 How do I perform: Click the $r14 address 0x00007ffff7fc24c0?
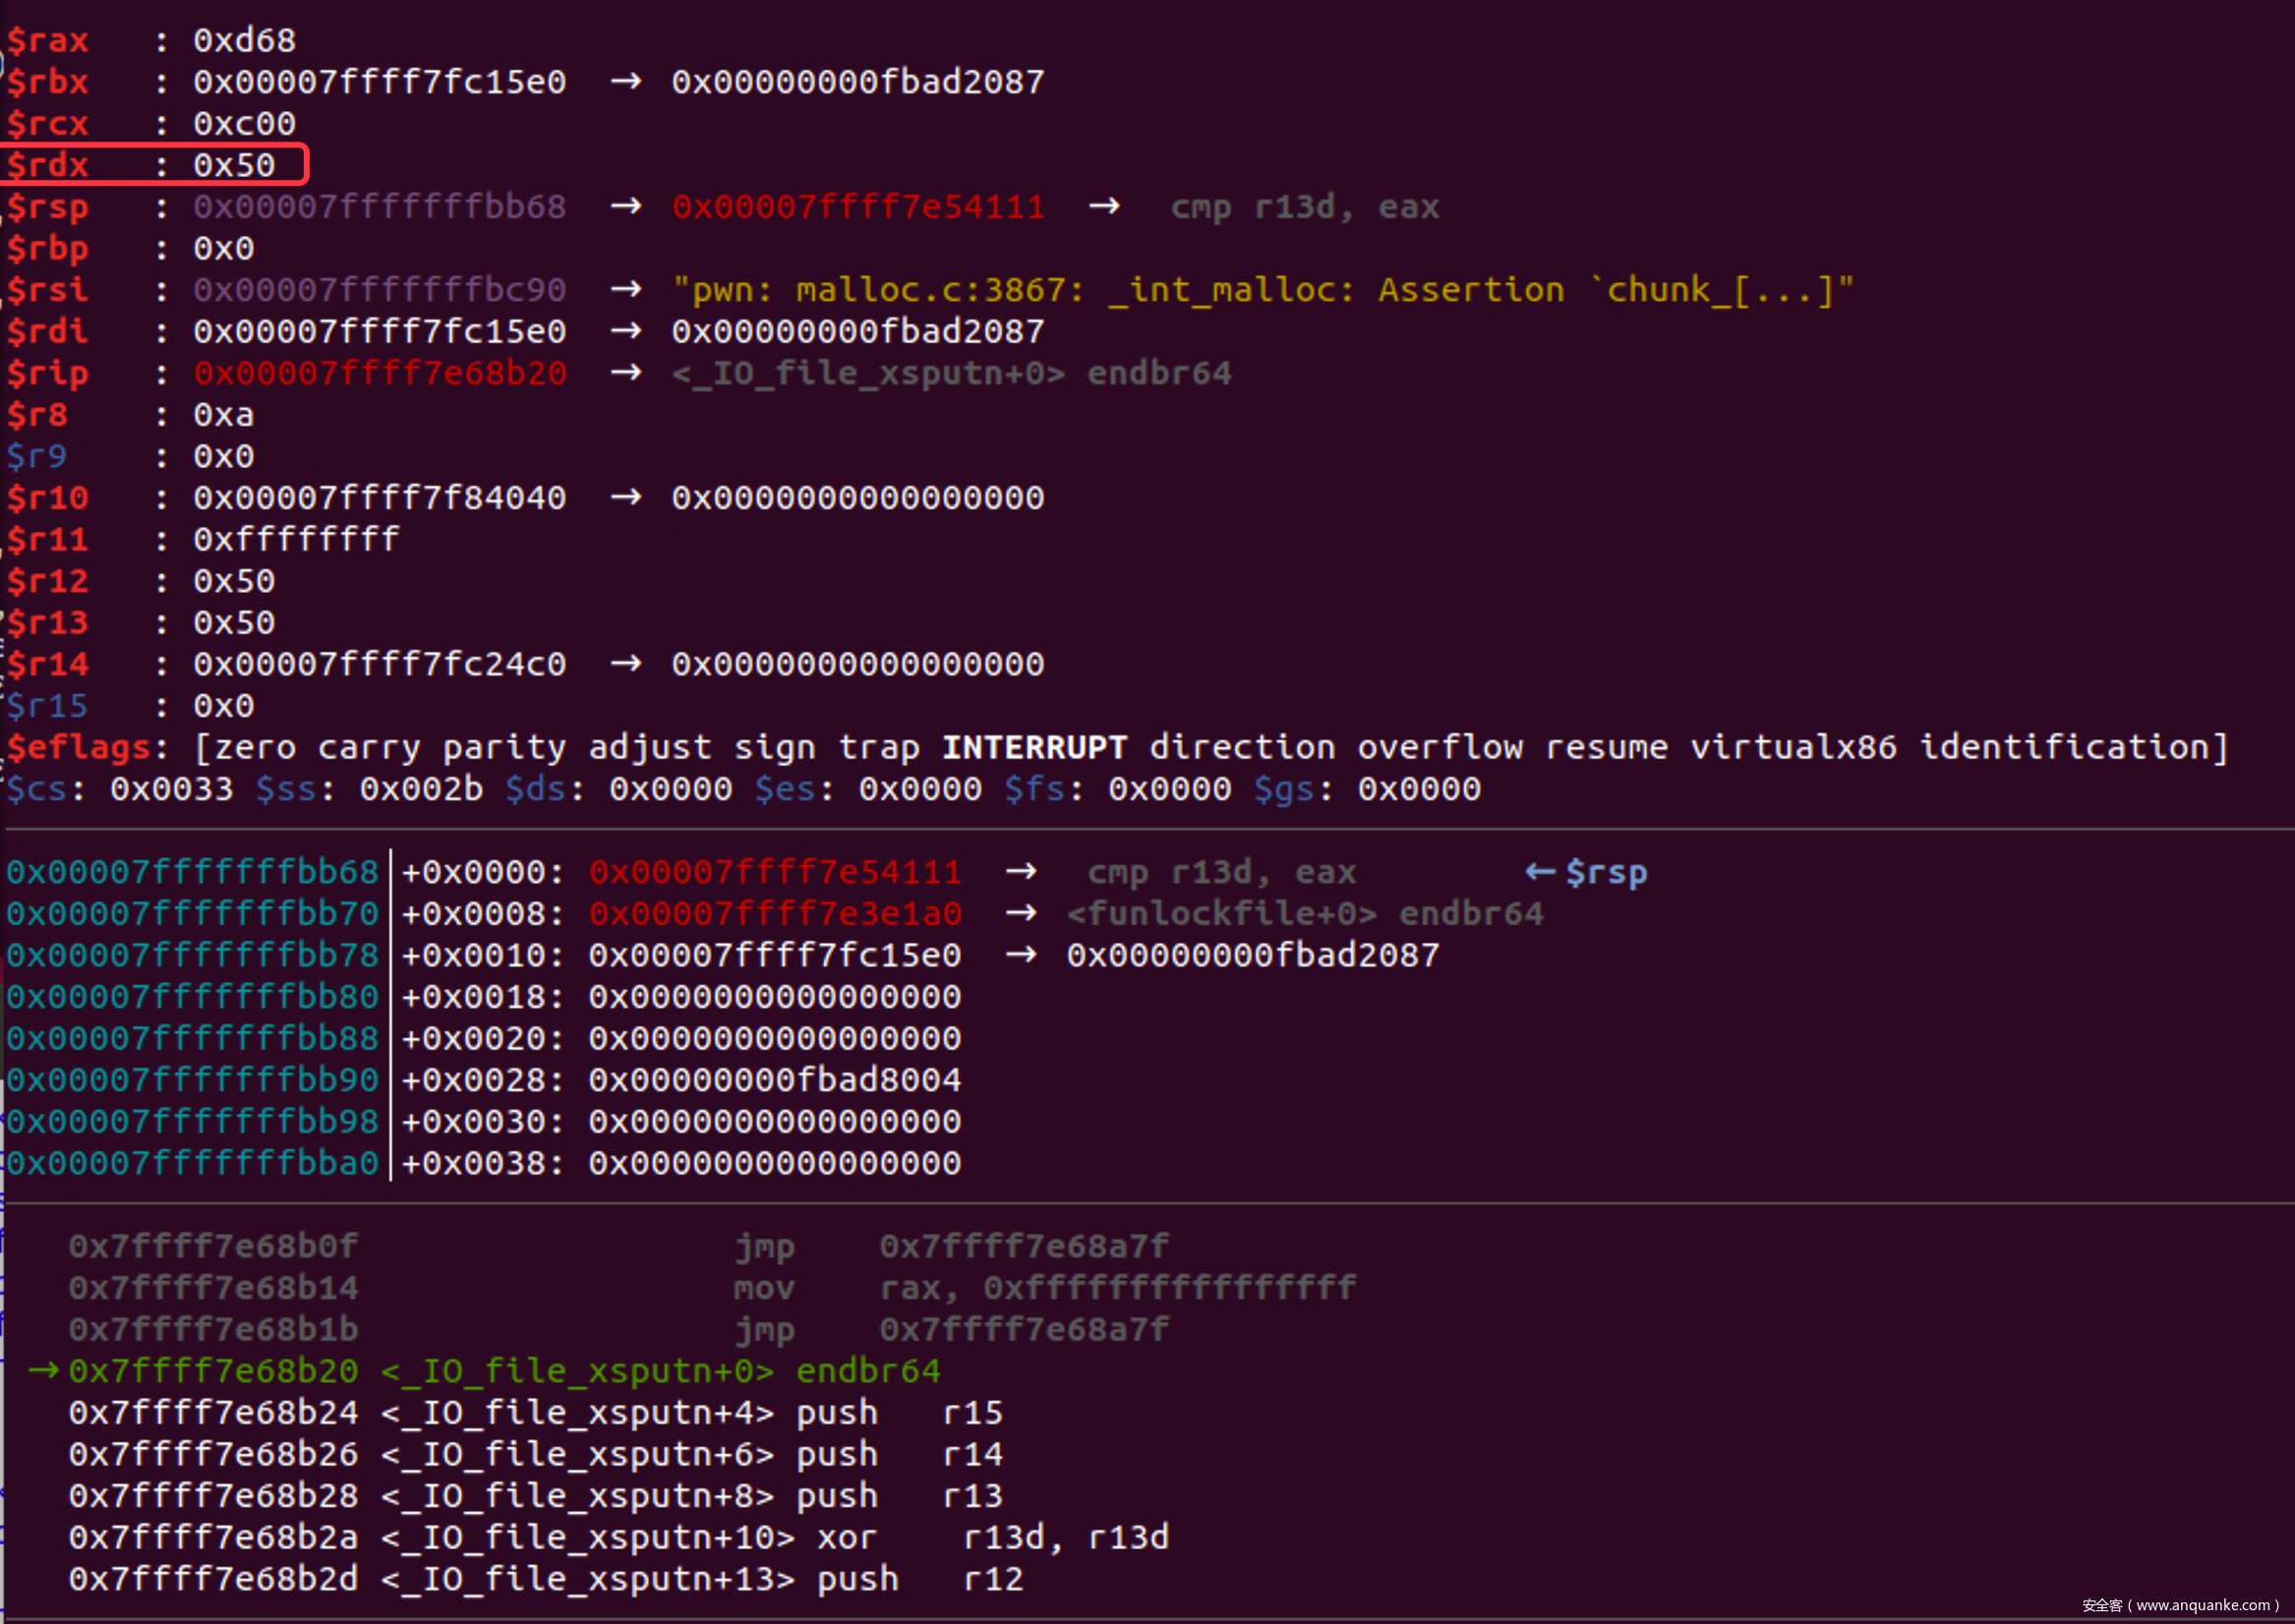[380, 664]
